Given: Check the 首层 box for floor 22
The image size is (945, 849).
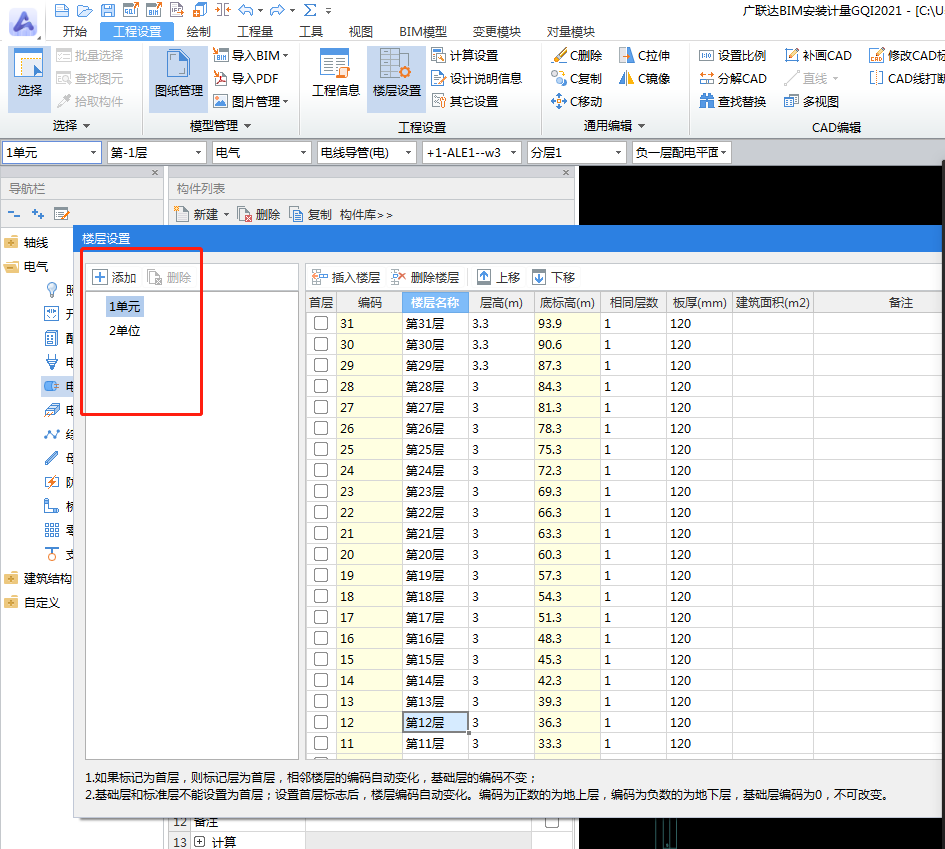Looking at the screenshot, I should click(x=321, y=512).
